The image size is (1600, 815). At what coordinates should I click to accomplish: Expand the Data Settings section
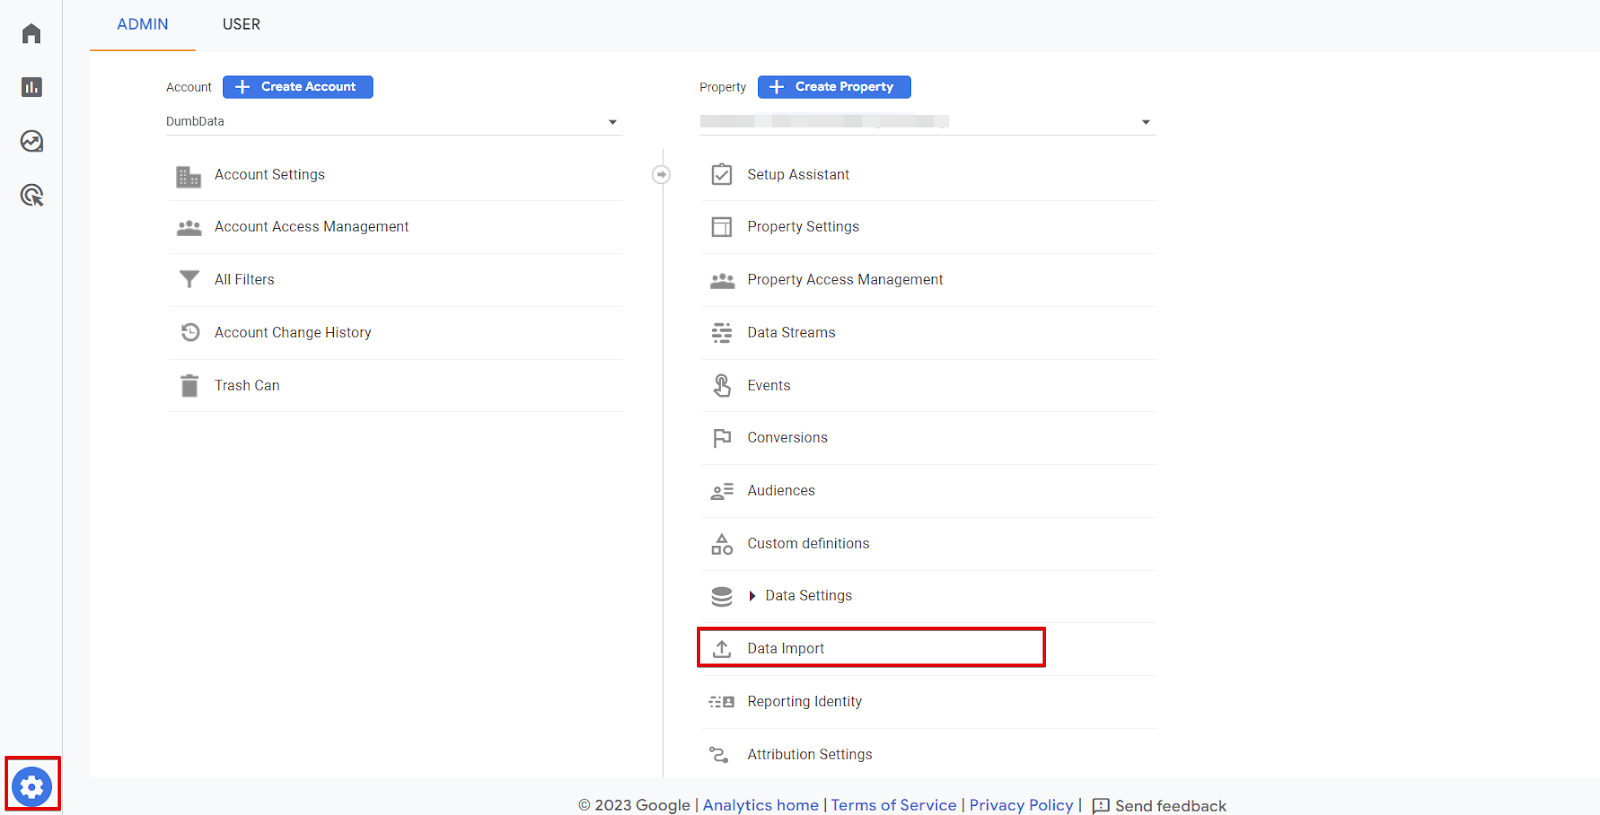pos(752,596)
